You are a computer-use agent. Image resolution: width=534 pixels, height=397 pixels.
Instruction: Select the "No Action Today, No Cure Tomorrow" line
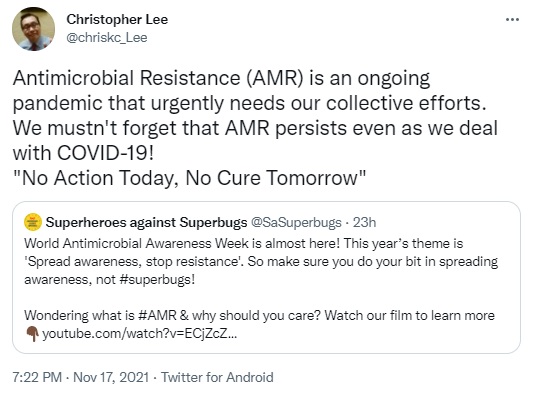pos(189,178)
